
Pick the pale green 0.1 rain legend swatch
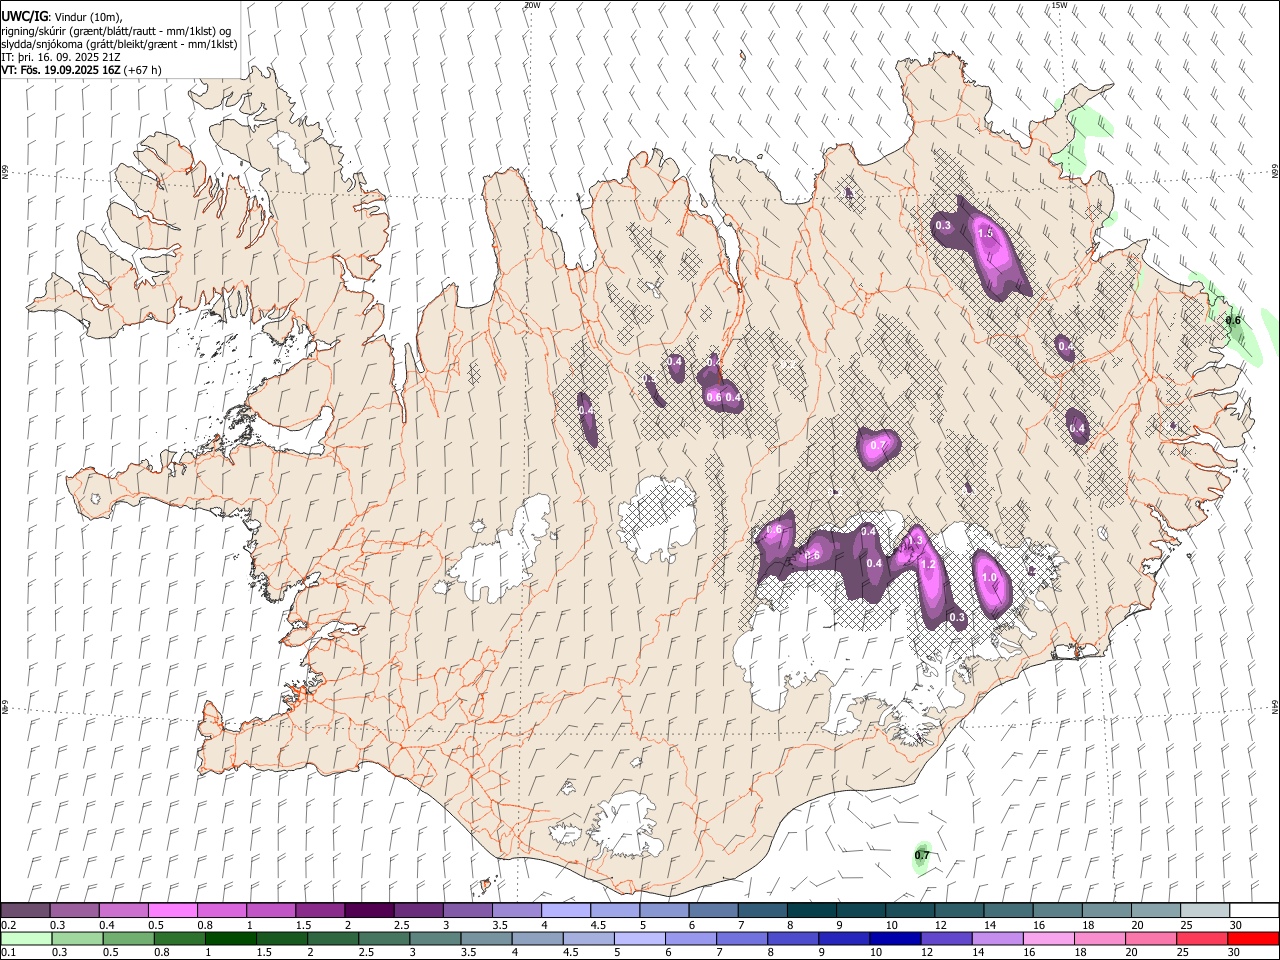(25, 938)
